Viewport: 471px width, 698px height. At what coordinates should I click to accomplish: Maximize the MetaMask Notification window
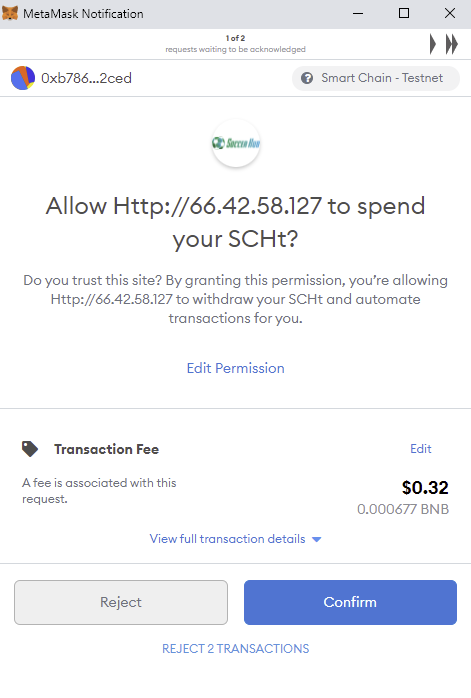point(404,13)
